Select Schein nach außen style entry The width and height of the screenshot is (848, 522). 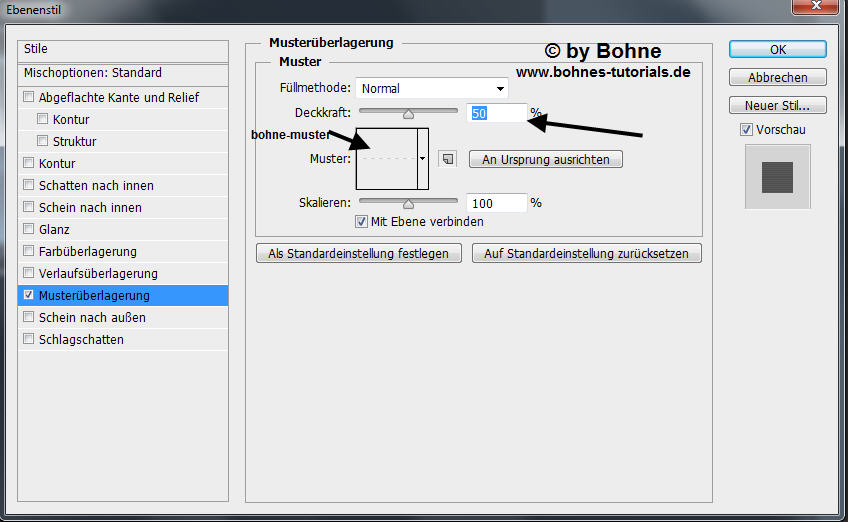point(92,318)
